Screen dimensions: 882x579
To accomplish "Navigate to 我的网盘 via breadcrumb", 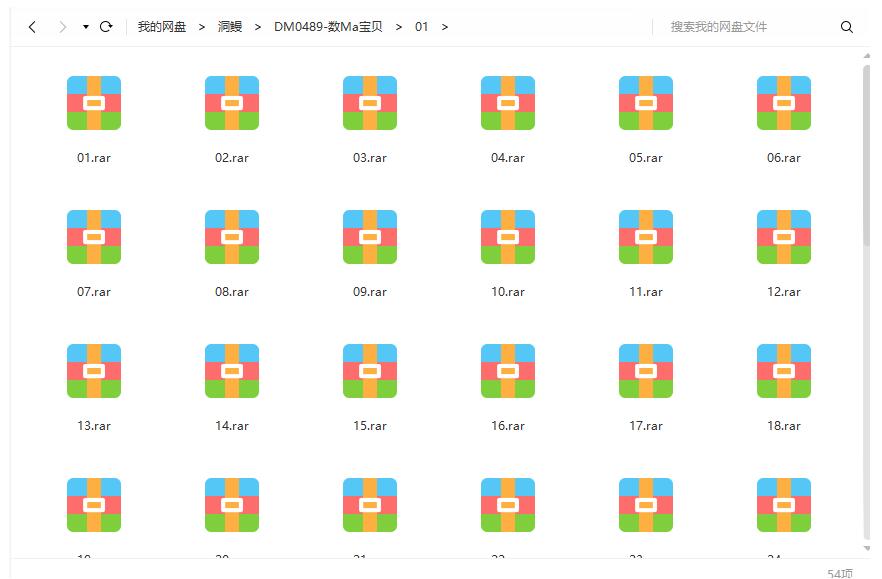I will [164, 27].
